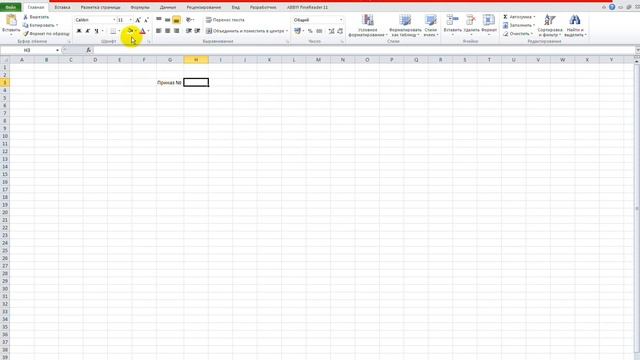Switch to the Review (Рецензирование) tab
640x360 pixels.
(204, 7)
